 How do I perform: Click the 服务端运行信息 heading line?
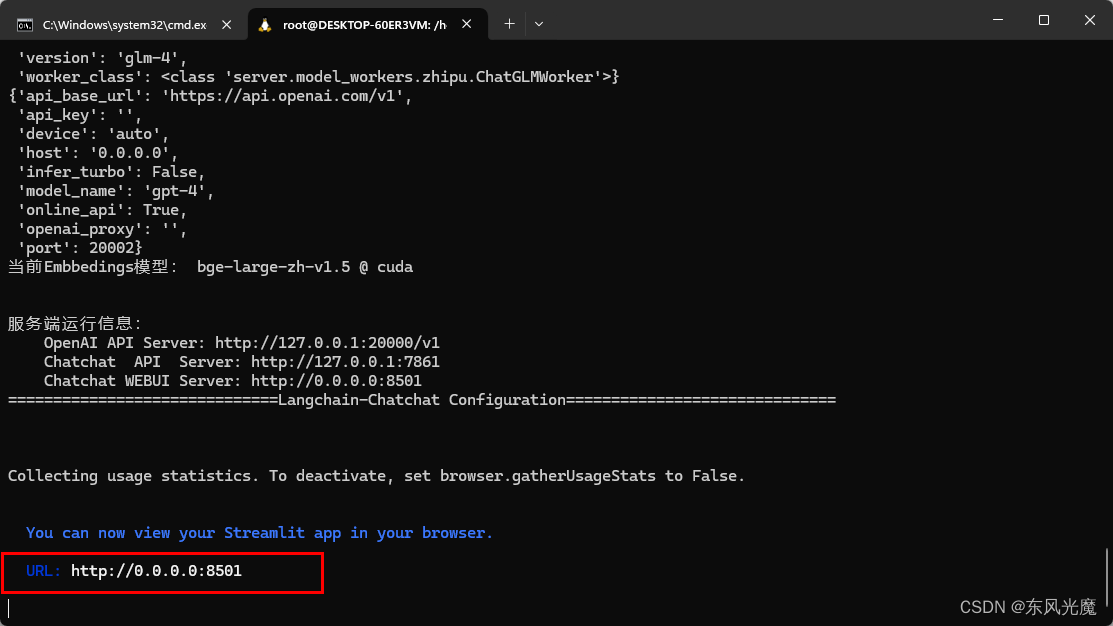pyautogui.click(x=75, y=324)
